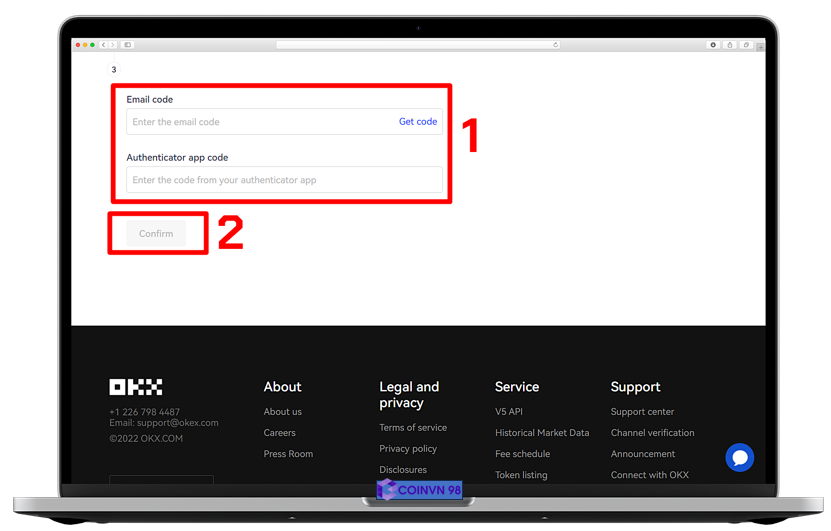The width and height of the screenshot is (831, 531).
Task: Open the Safari share icon
Action: click(730, 45)
